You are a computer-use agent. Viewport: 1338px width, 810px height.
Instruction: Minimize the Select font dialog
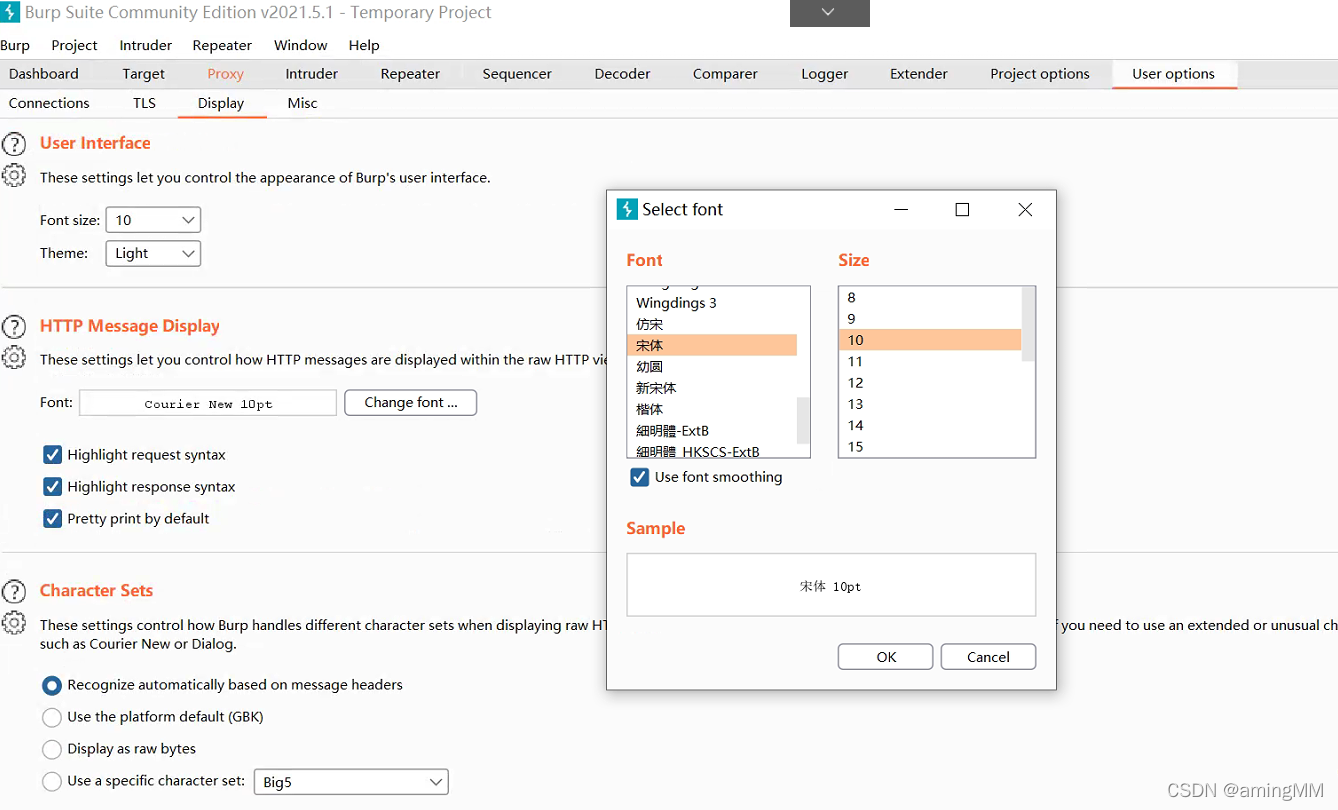click(x=901, y=209)
